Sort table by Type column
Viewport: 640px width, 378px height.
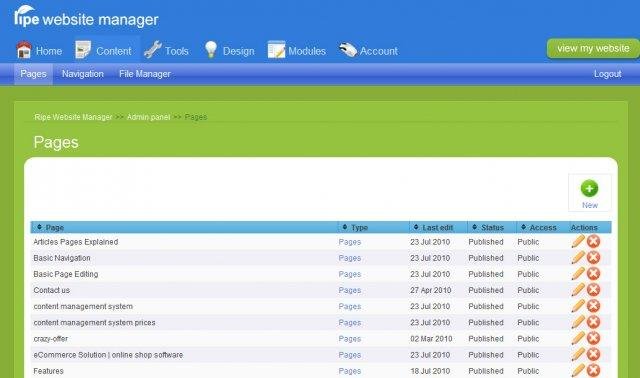pos(355,227)
